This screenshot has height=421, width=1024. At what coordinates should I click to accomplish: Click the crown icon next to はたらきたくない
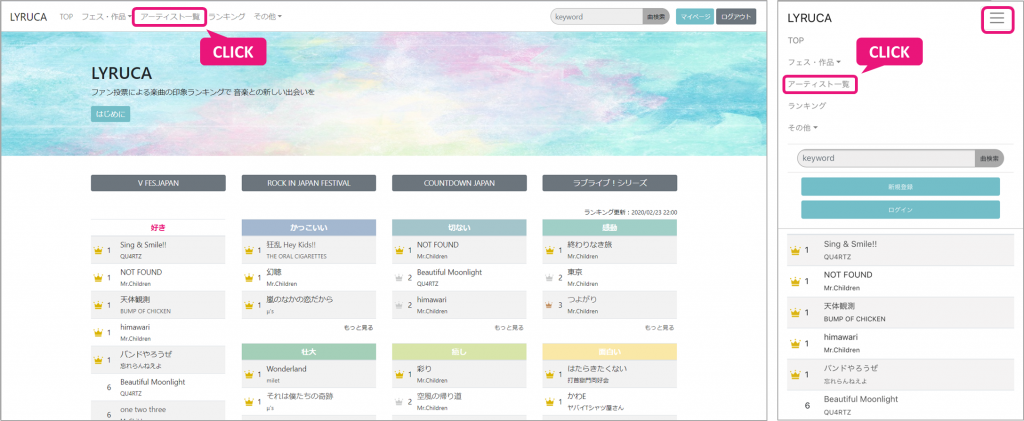(550, 374)
